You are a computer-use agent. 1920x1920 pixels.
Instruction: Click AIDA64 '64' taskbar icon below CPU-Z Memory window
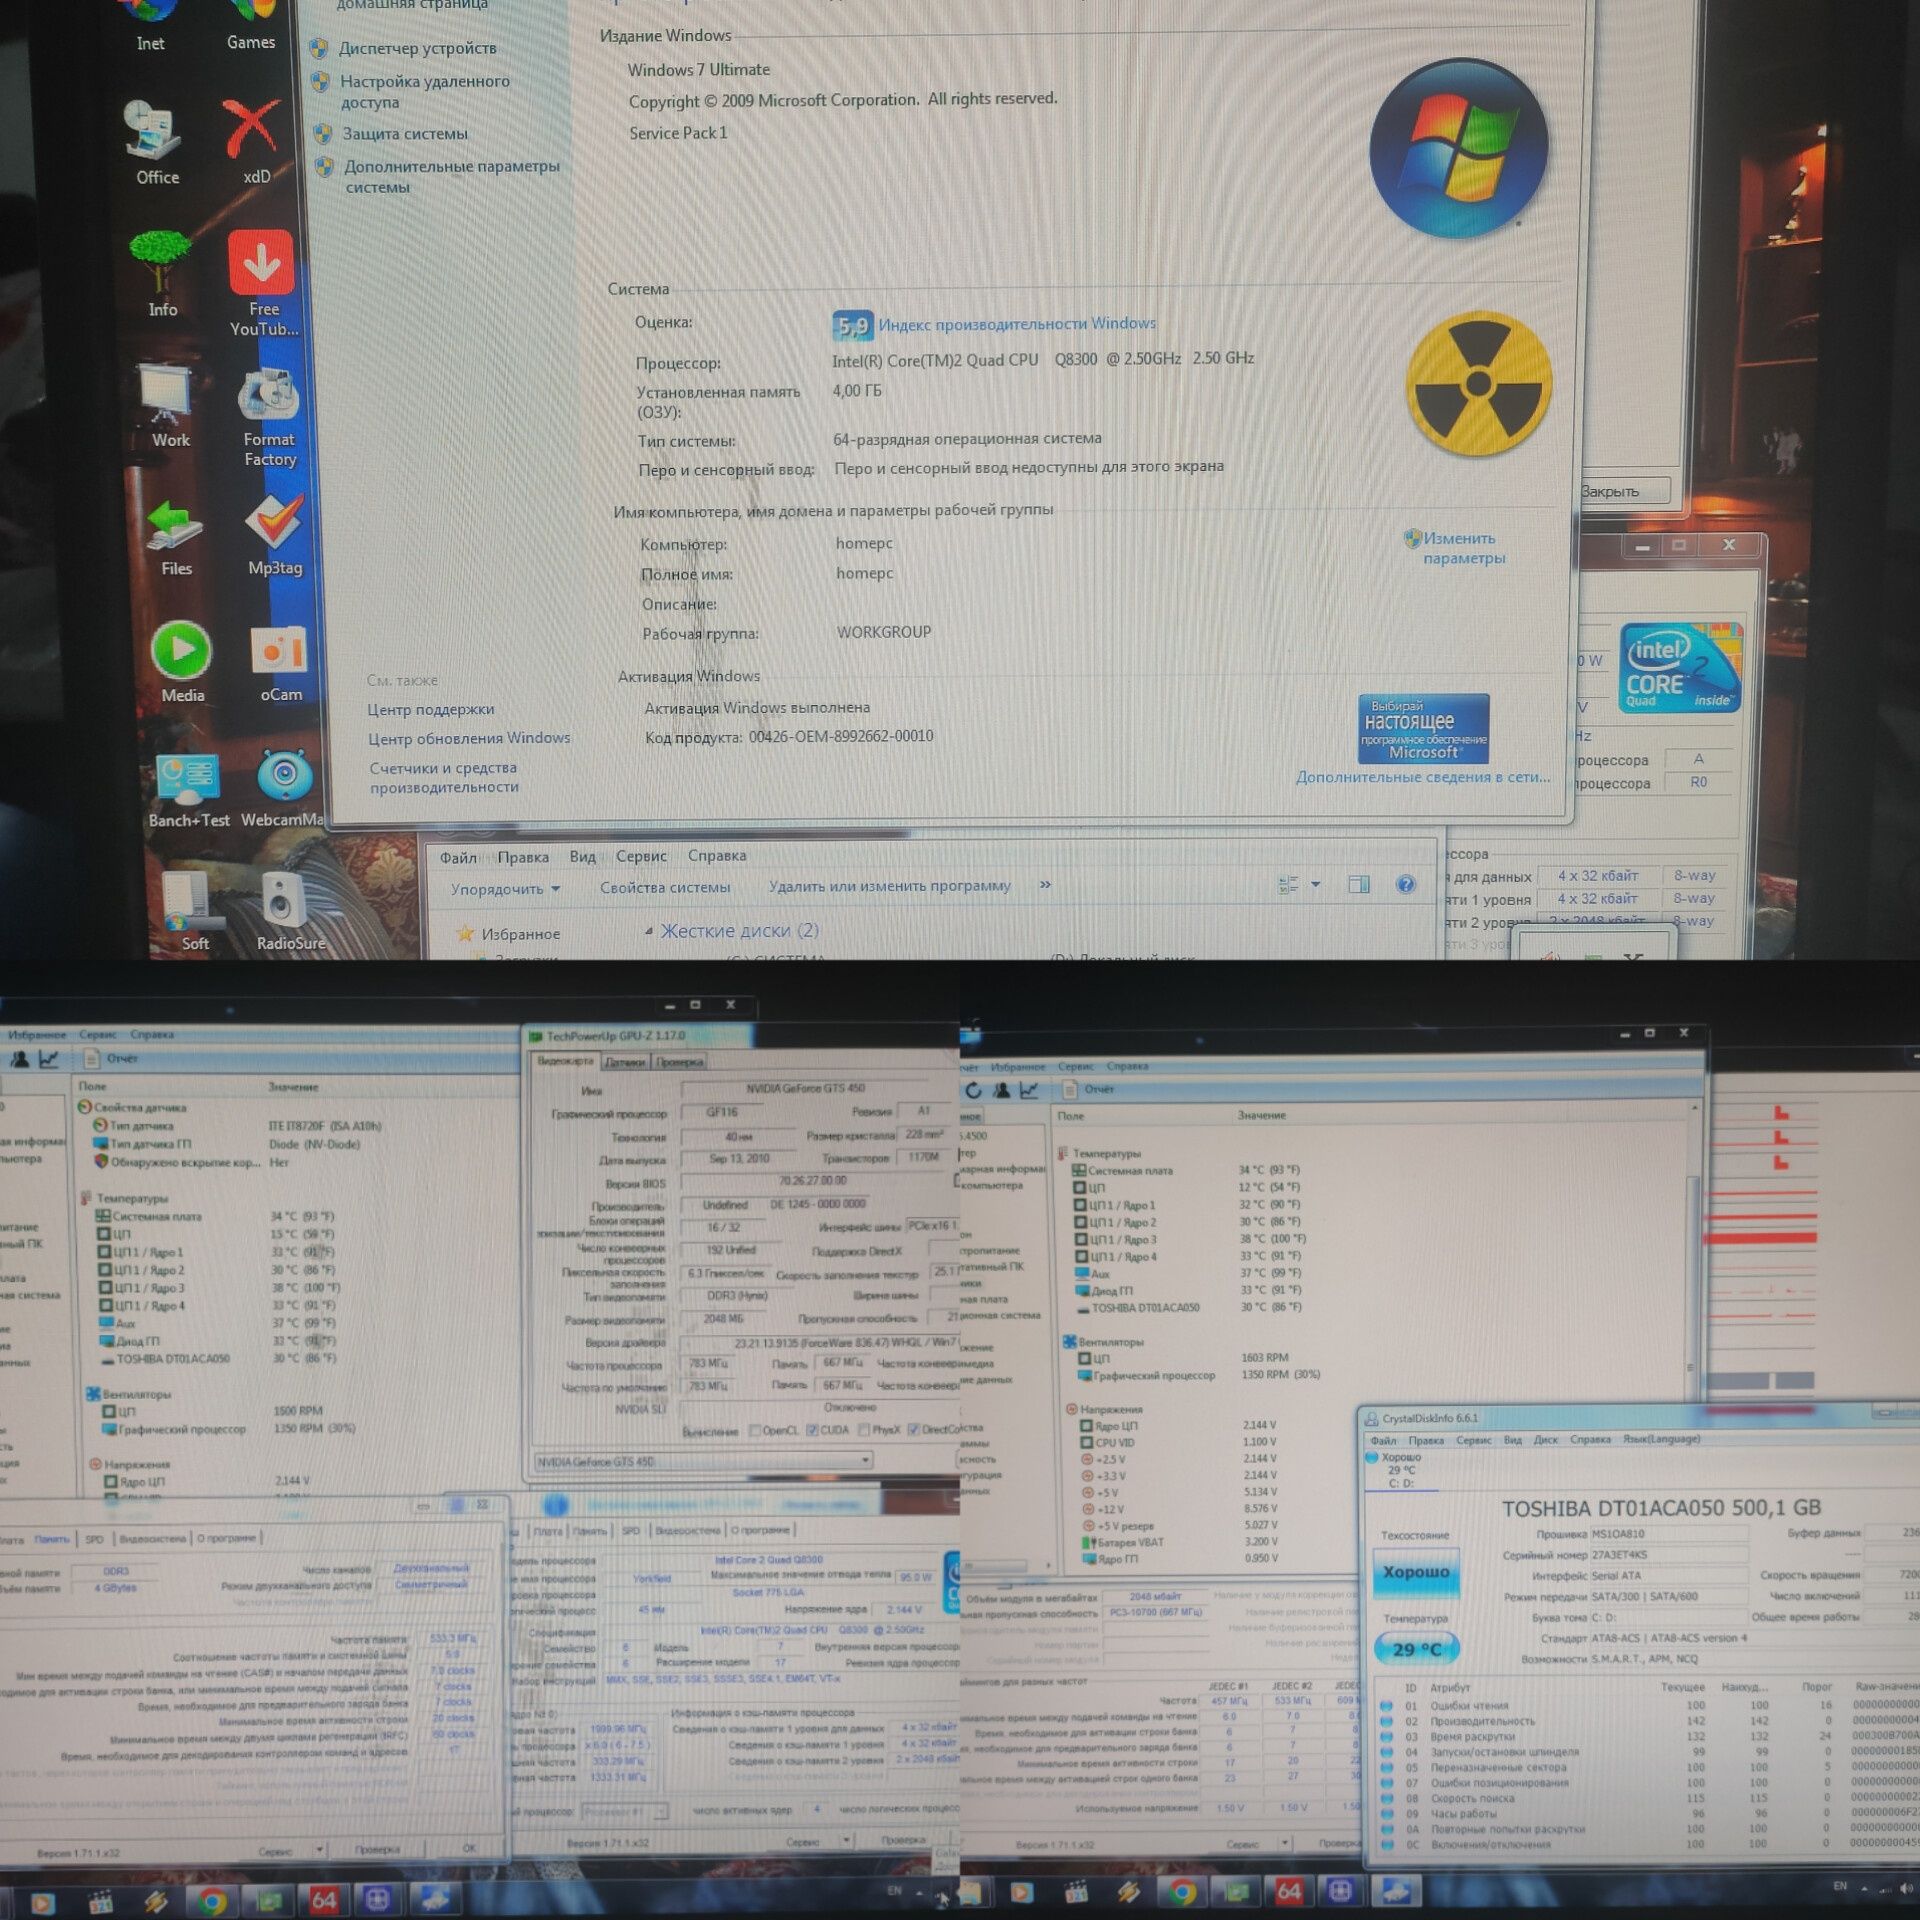[x=324, y=1899]
